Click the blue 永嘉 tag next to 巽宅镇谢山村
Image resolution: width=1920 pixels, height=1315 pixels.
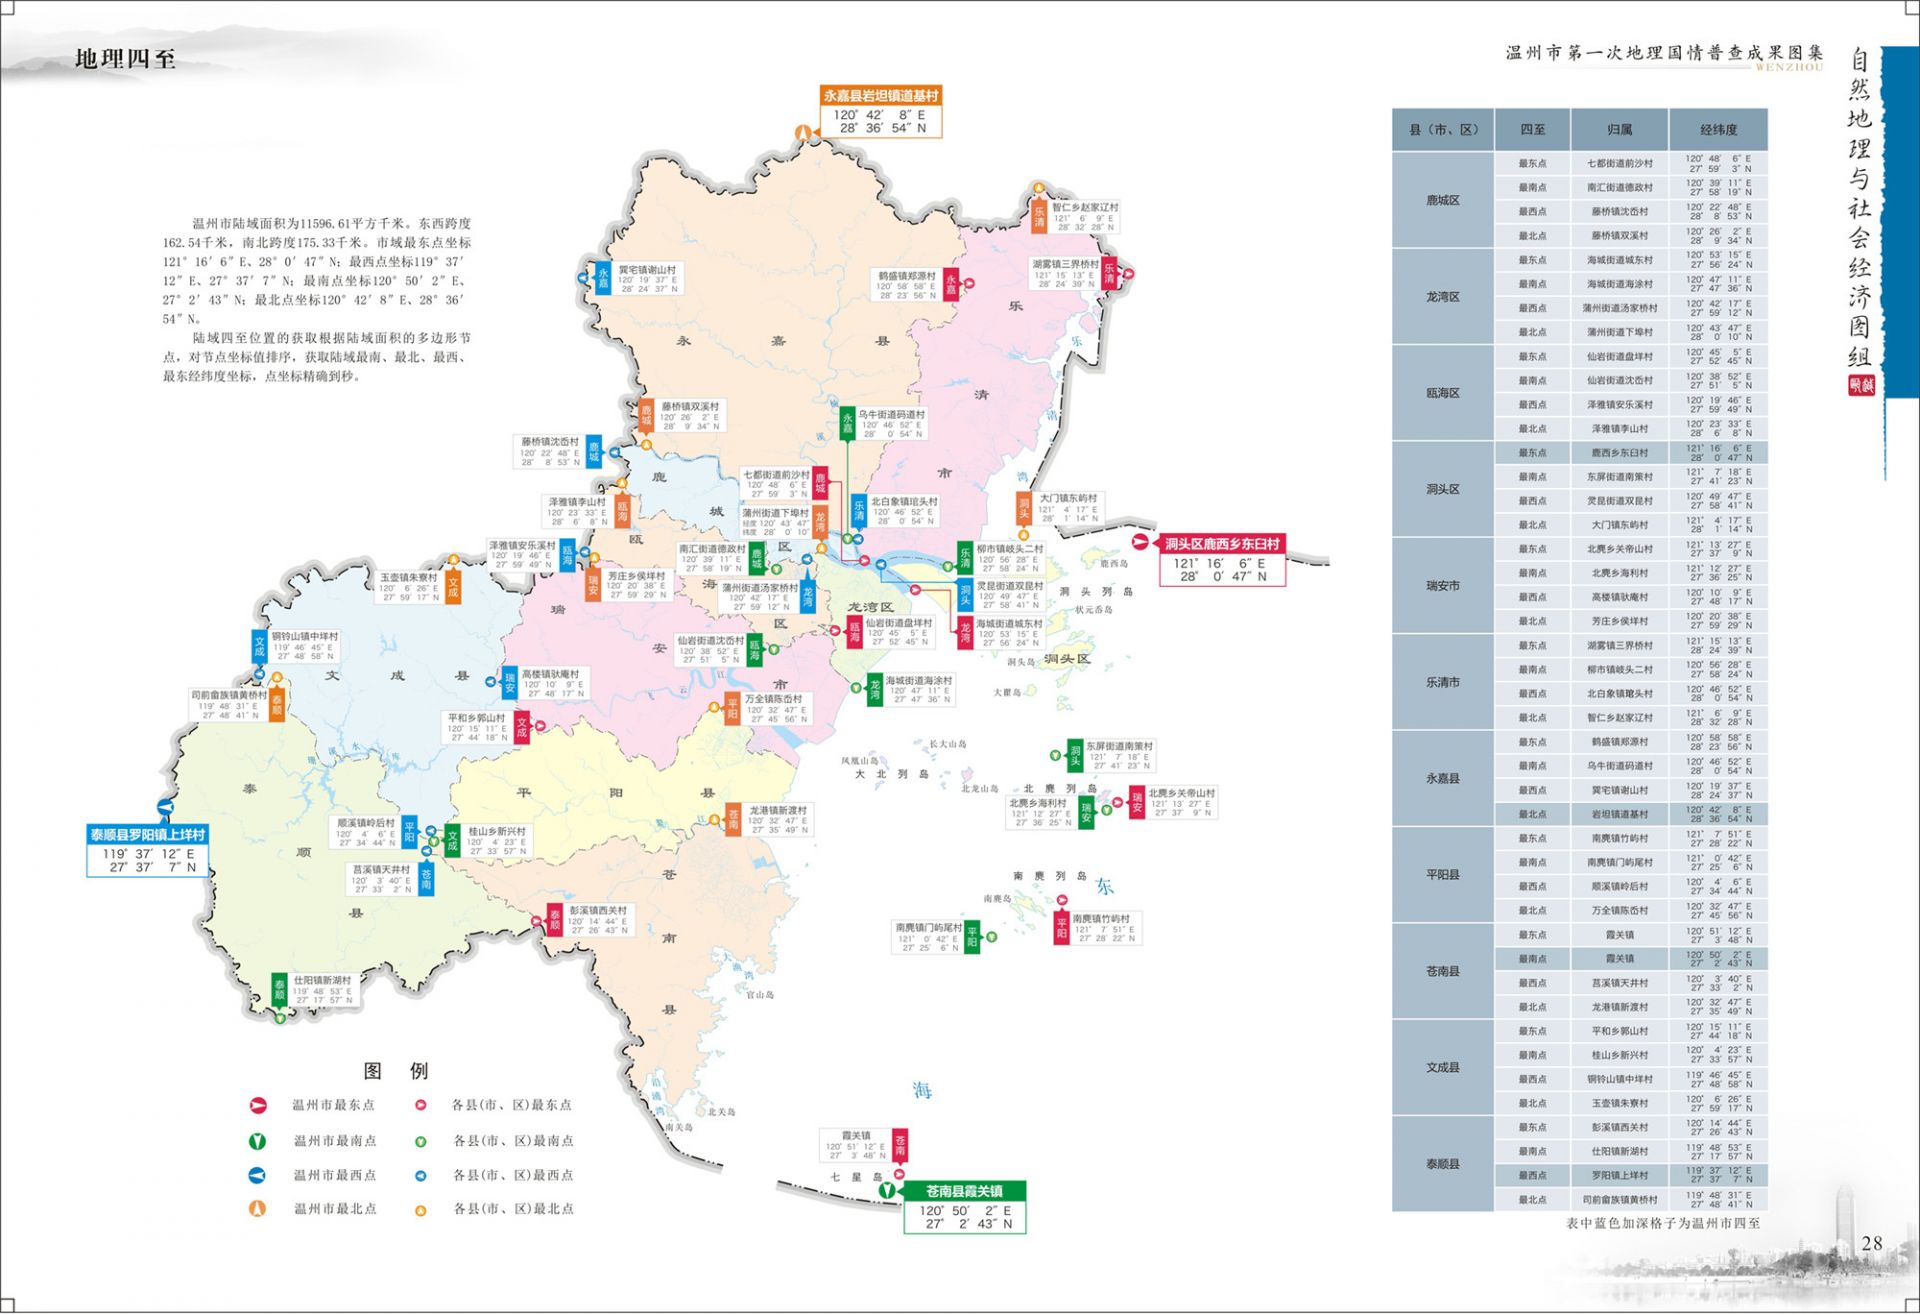click(603, 278)
